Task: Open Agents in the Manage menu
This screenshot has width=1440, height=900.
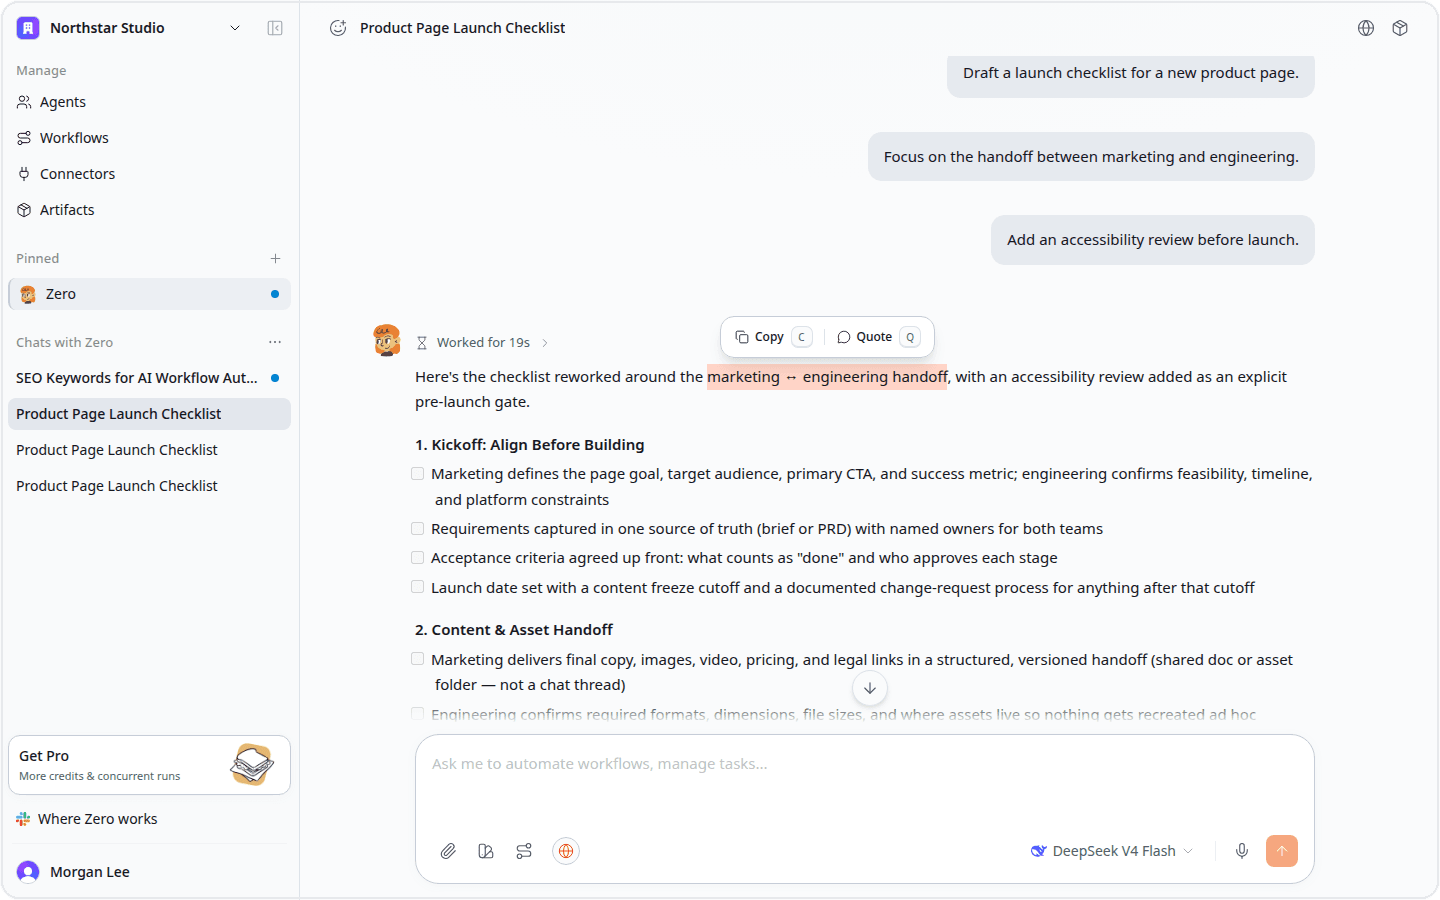Action: pyautogui.click(x=150, y=102)
